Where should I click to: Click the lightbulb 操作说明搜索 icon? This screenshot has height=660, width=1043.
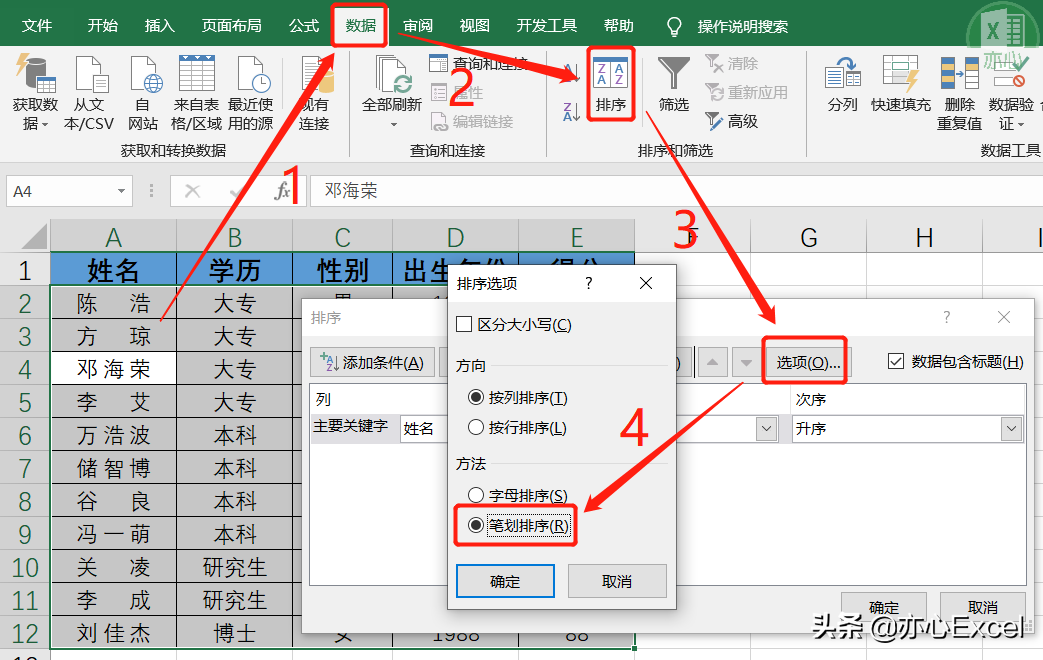point(674,27)
